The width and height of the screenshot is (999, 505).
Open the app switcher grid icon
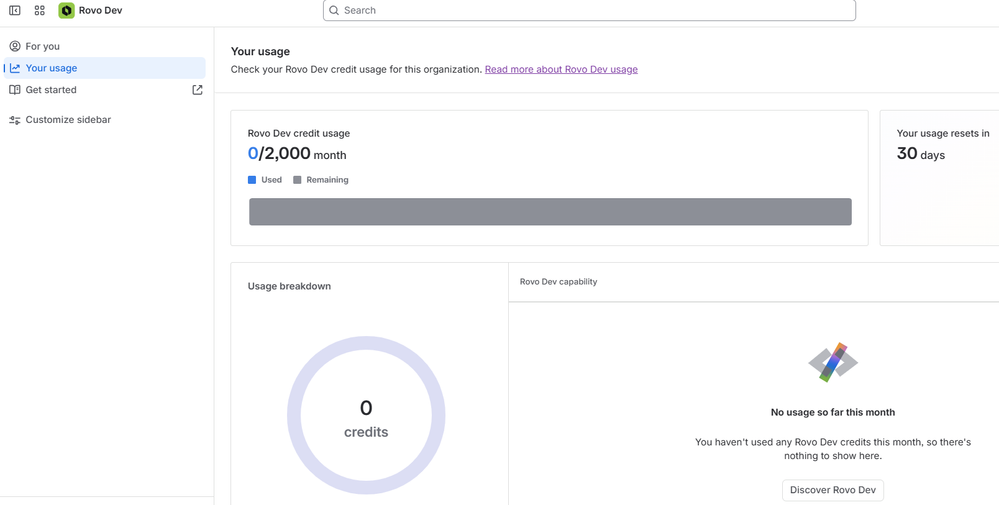pos(40,10)
